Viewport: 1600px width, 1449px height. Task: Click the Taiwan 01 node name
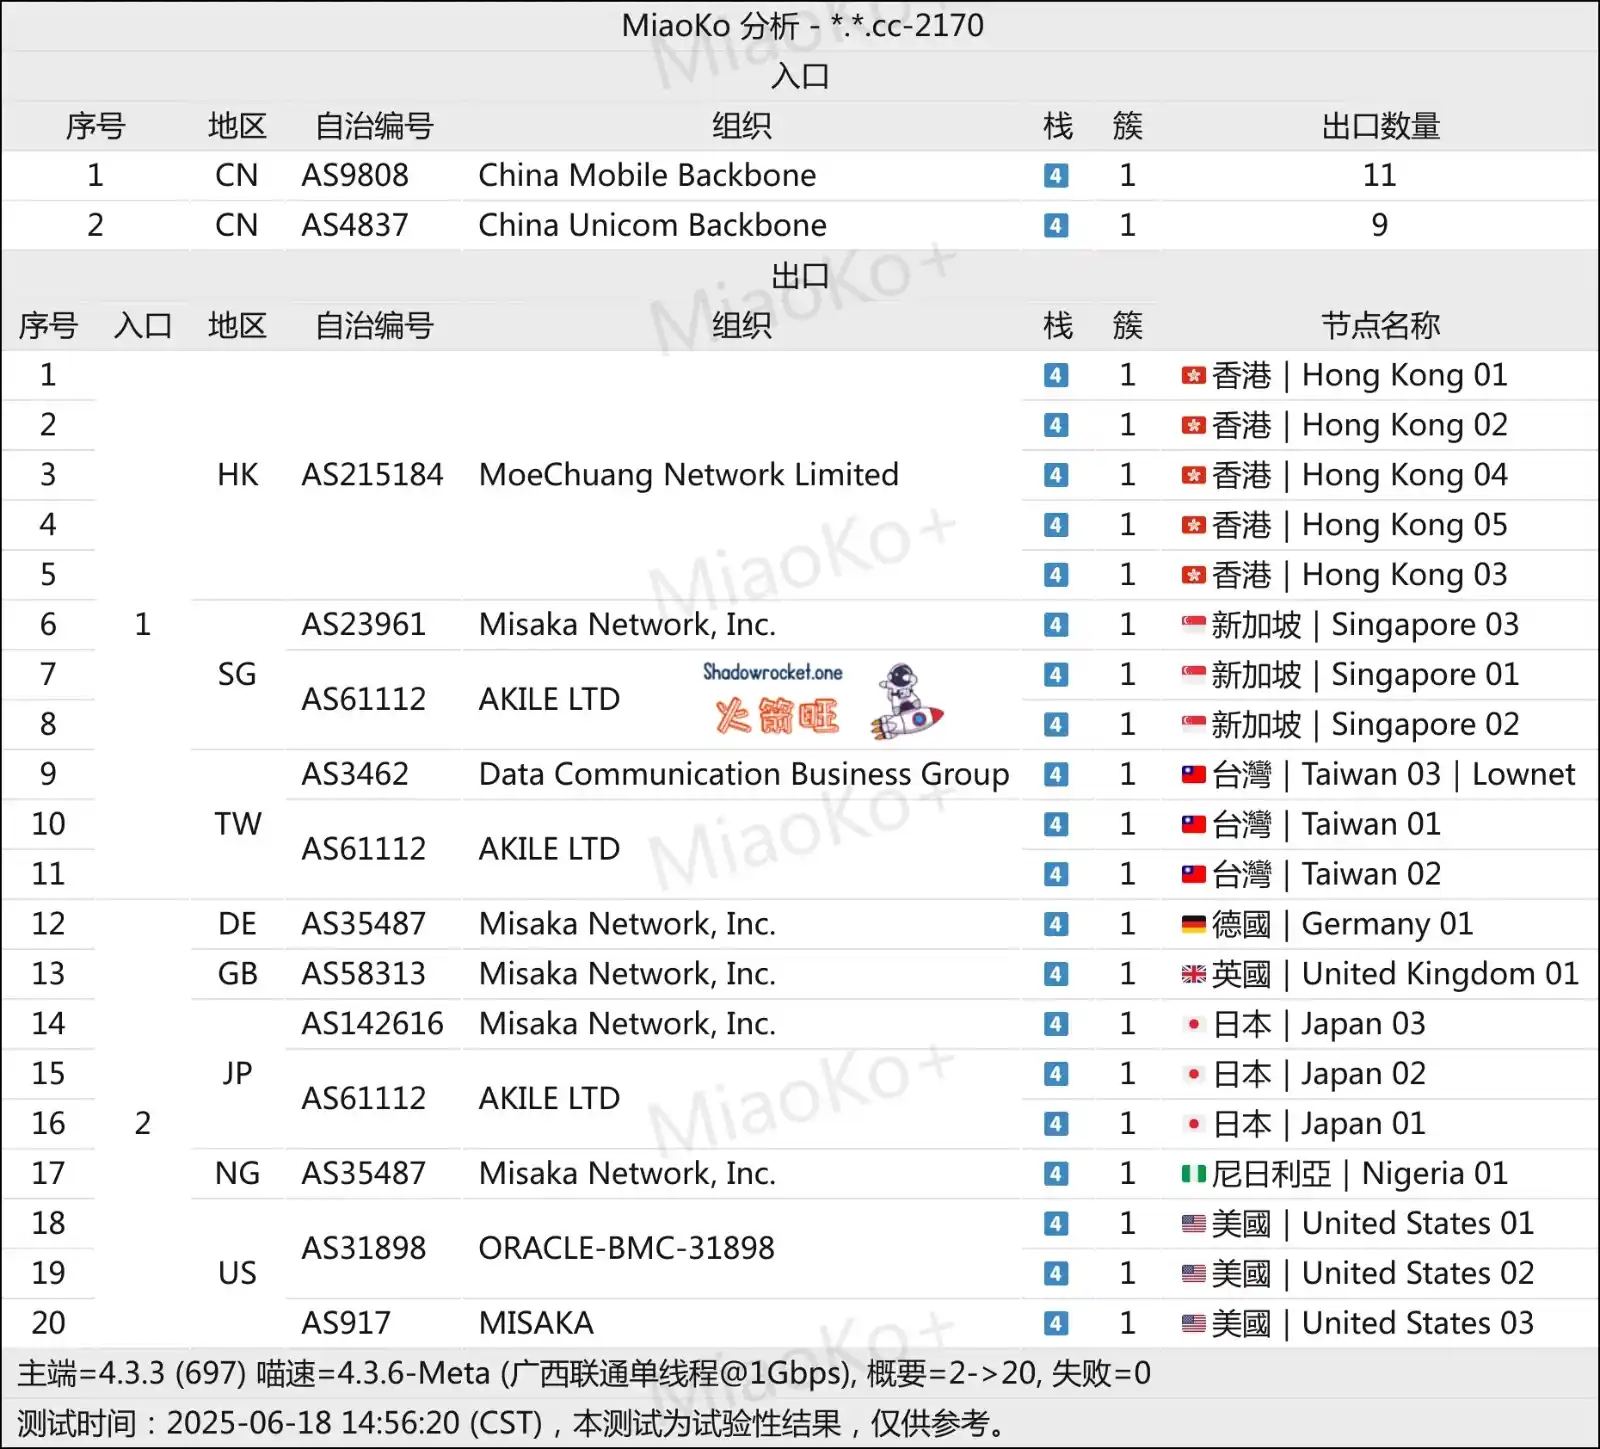tap(1326, 825)
